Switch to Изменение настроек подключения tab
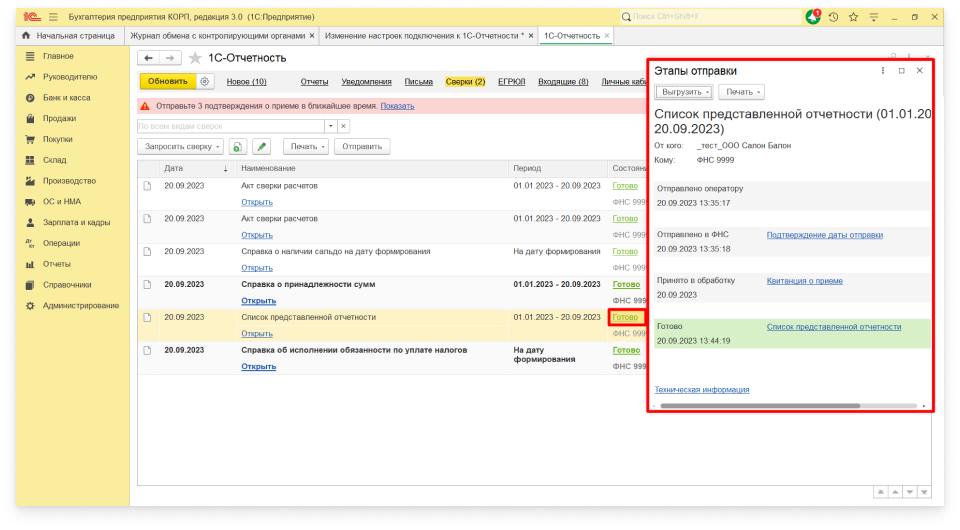Screen dimensions: 960x530 point(422,36)
